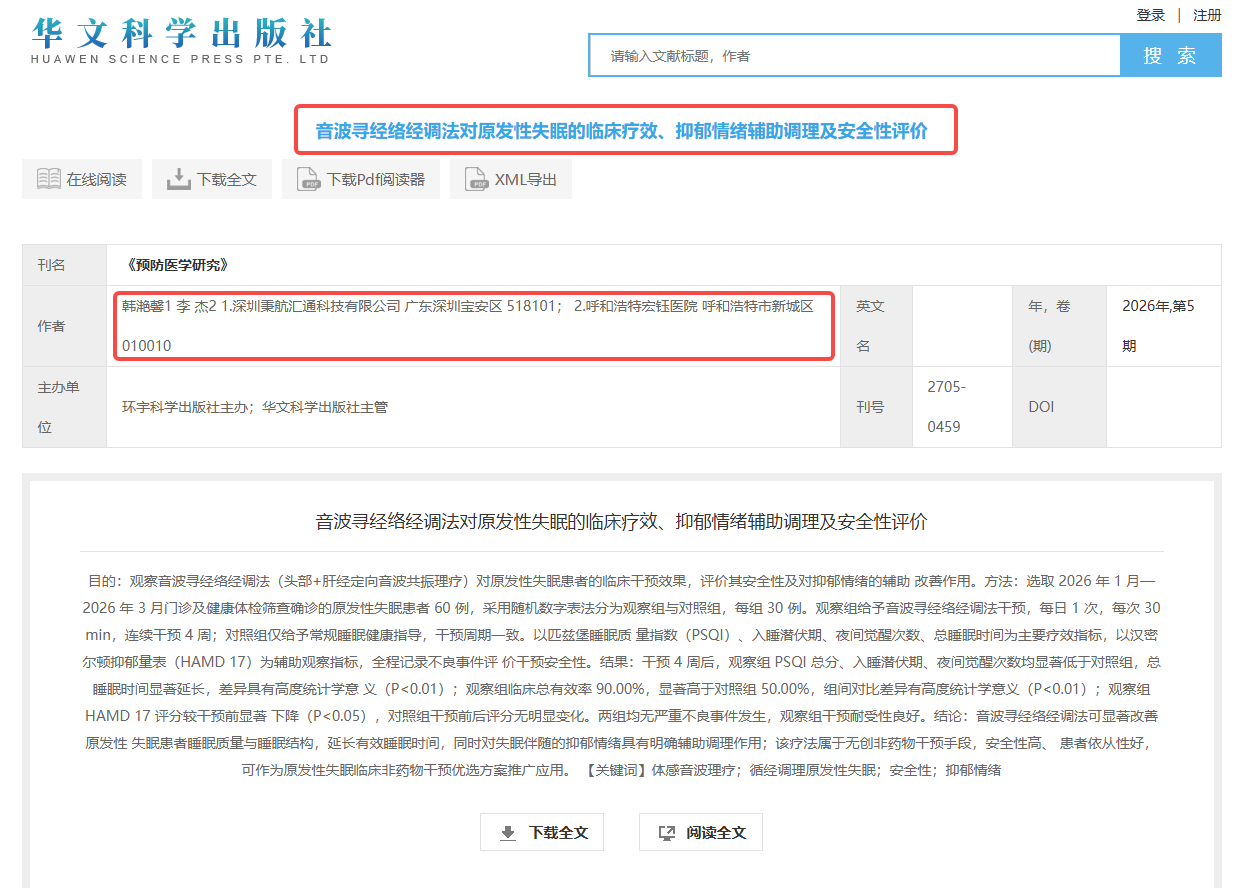The height and width of the screenshot is (888, 1253).
Task: Click external-link icon in 阅读全文 button
Action: (667, 832)
